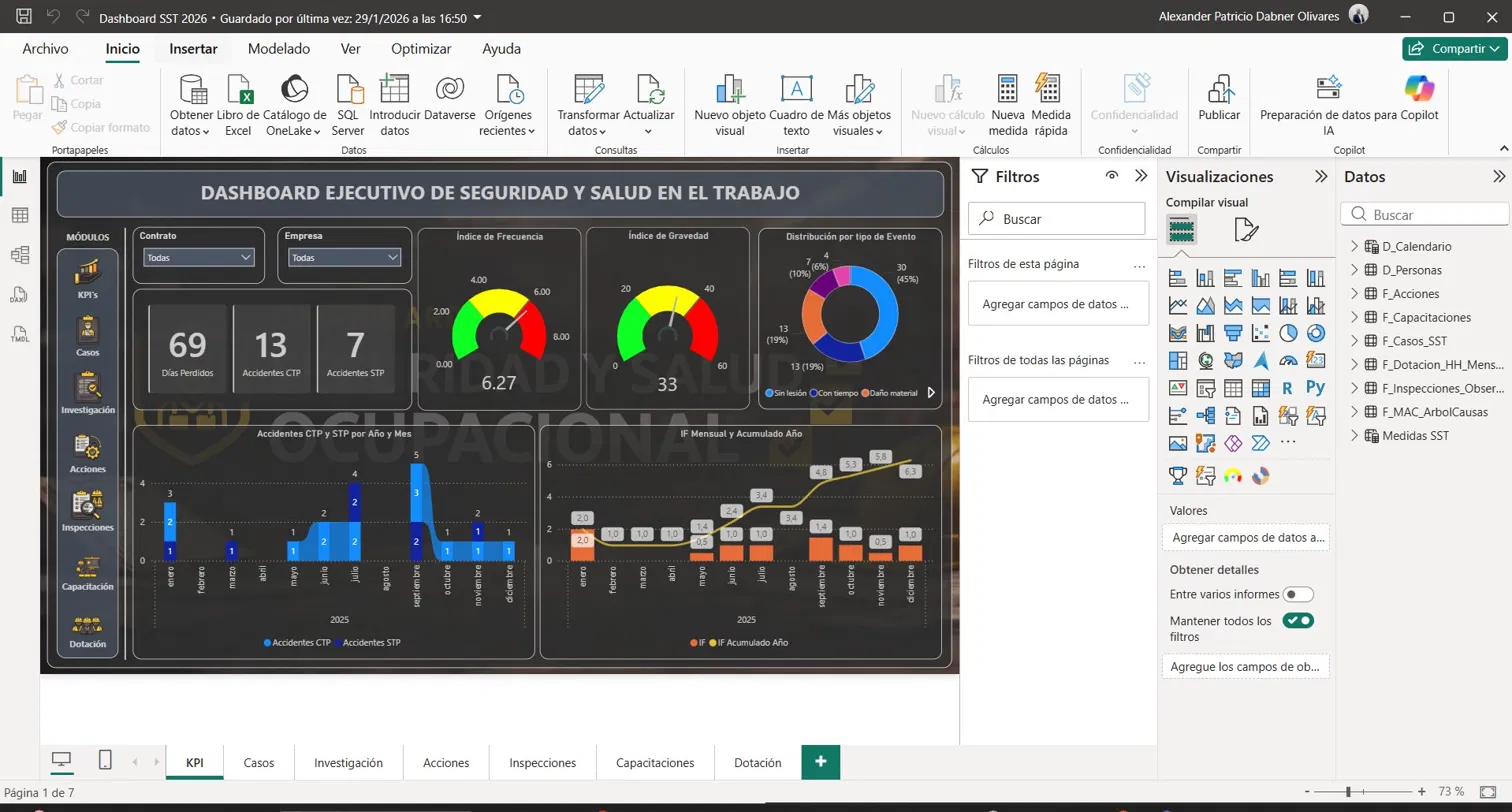Image resolution: width=1512 pixels, height=812 pixels.
Task: Click the Casos module icon in dashboard
Action: click(x=87, y=337)
